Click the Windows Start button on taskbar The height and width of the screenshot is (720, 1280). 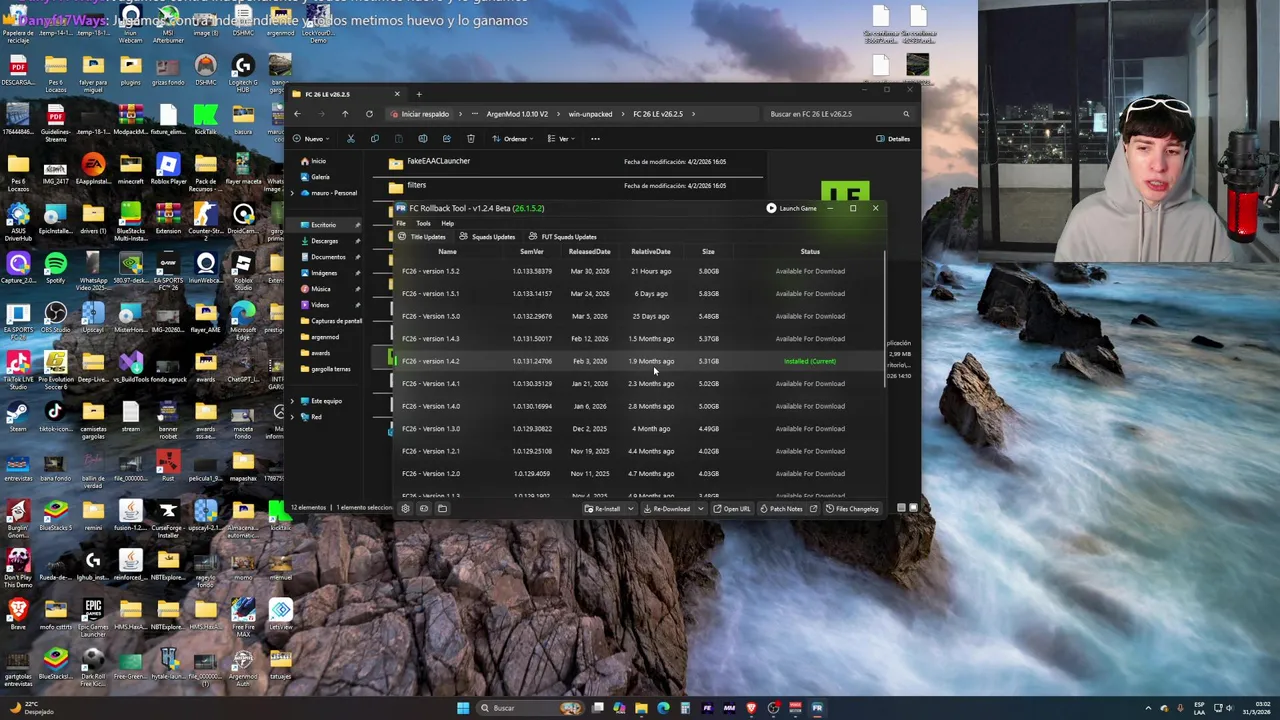pyautogui.click(x=463, y=708)
